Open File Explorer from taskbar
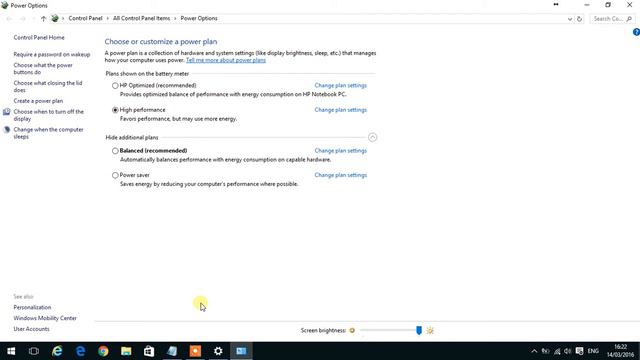 tap(126, 351)
